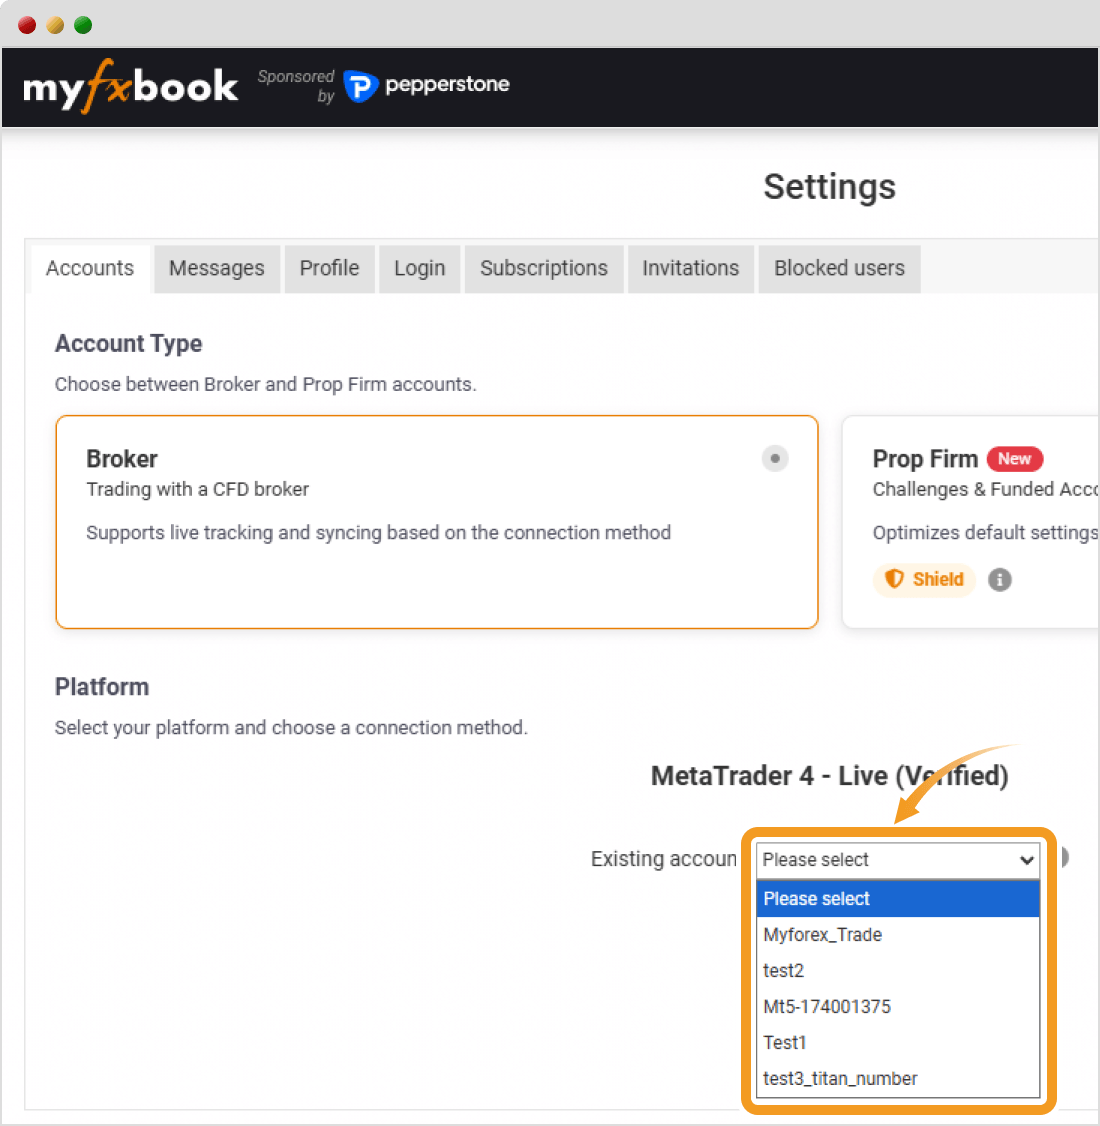
Task: Open the info icon beside Shield
Action: click(x=999, y=580)
